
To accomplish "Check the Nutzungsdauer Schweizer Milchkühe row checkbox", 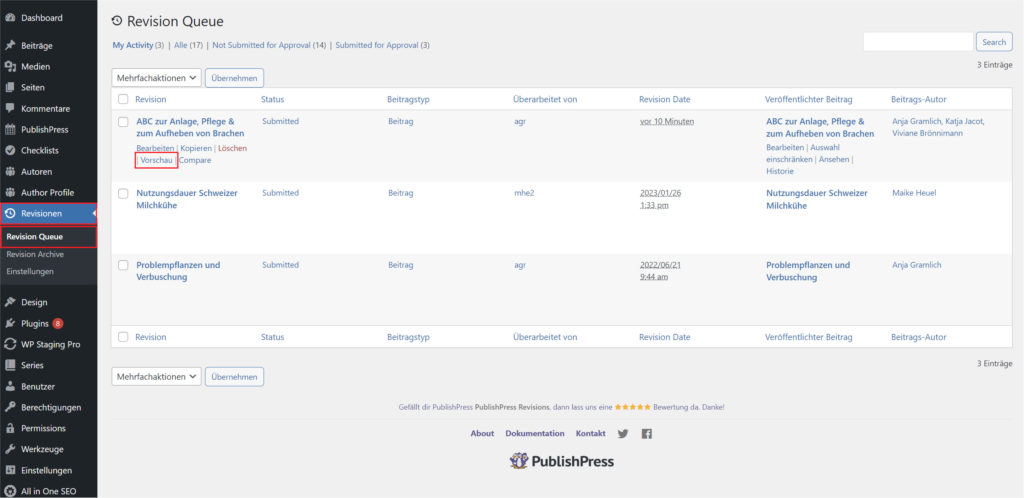I will point(123,194).
